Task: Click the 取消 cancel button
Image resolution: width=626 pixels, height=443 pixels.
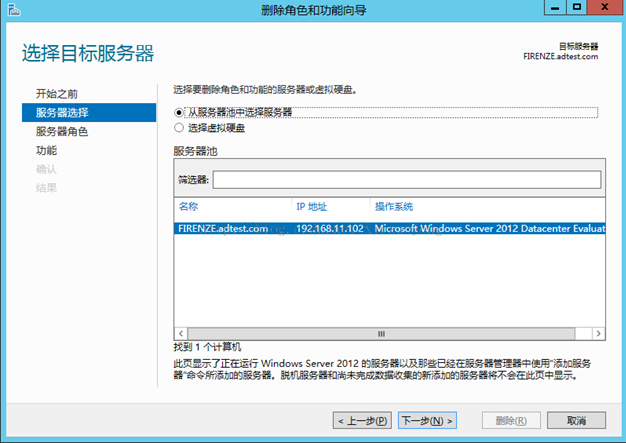Action: point(576,421)
